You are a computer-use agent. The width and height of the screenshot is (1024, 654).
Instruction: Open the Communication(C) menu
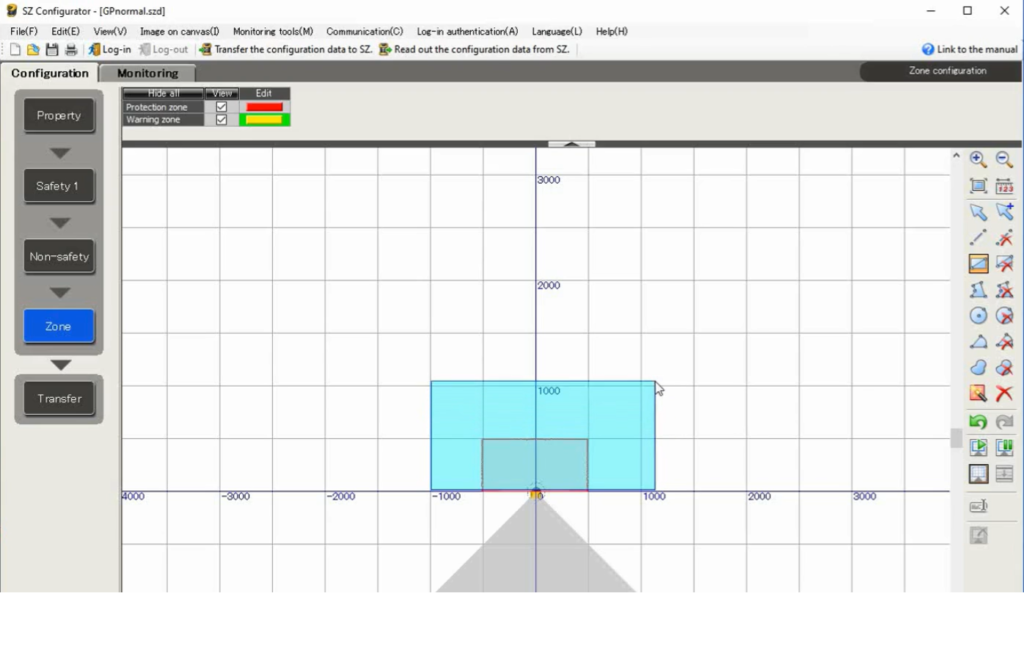tap(364, 31)
